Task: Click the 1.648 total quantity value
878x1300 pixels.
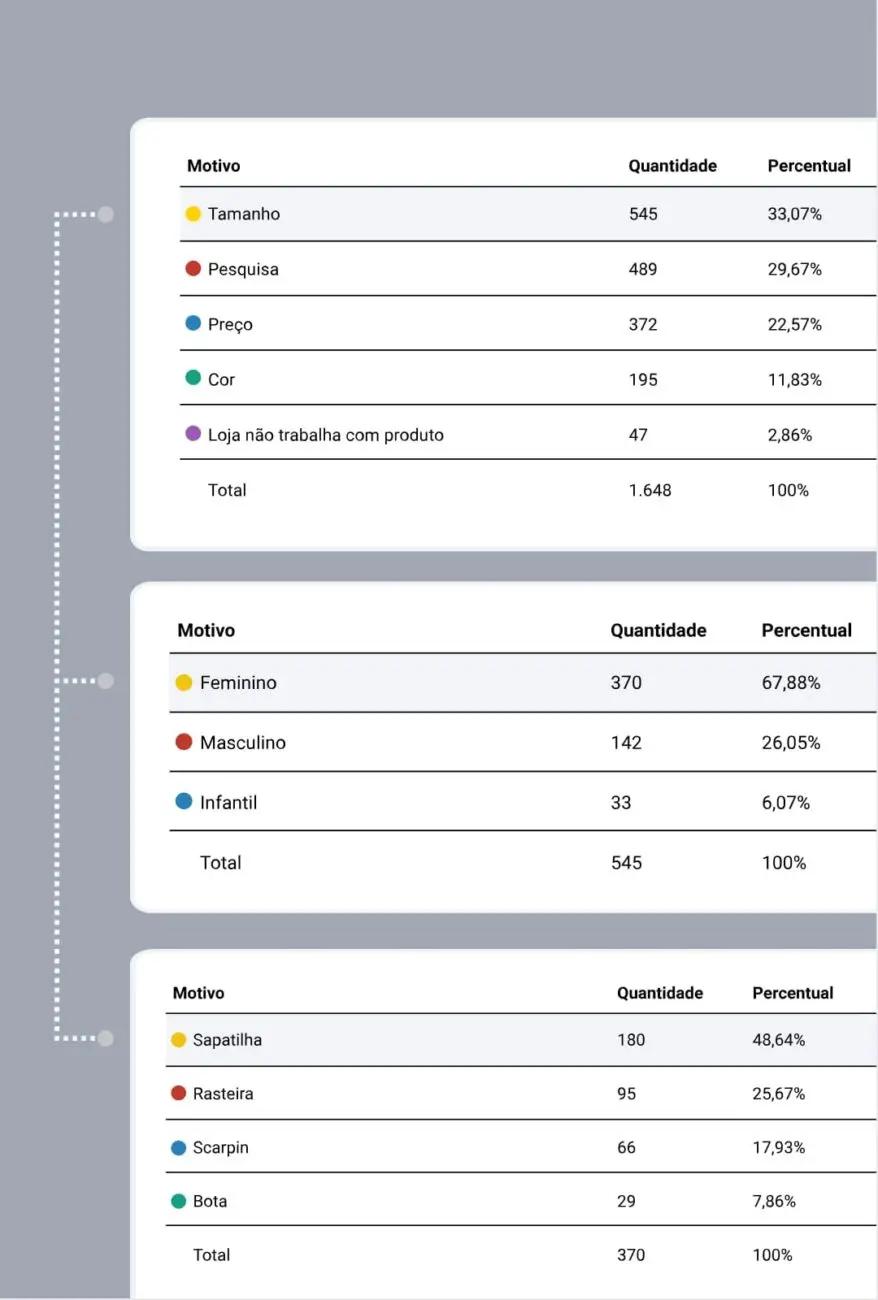Action: click(x=650, y=490)
